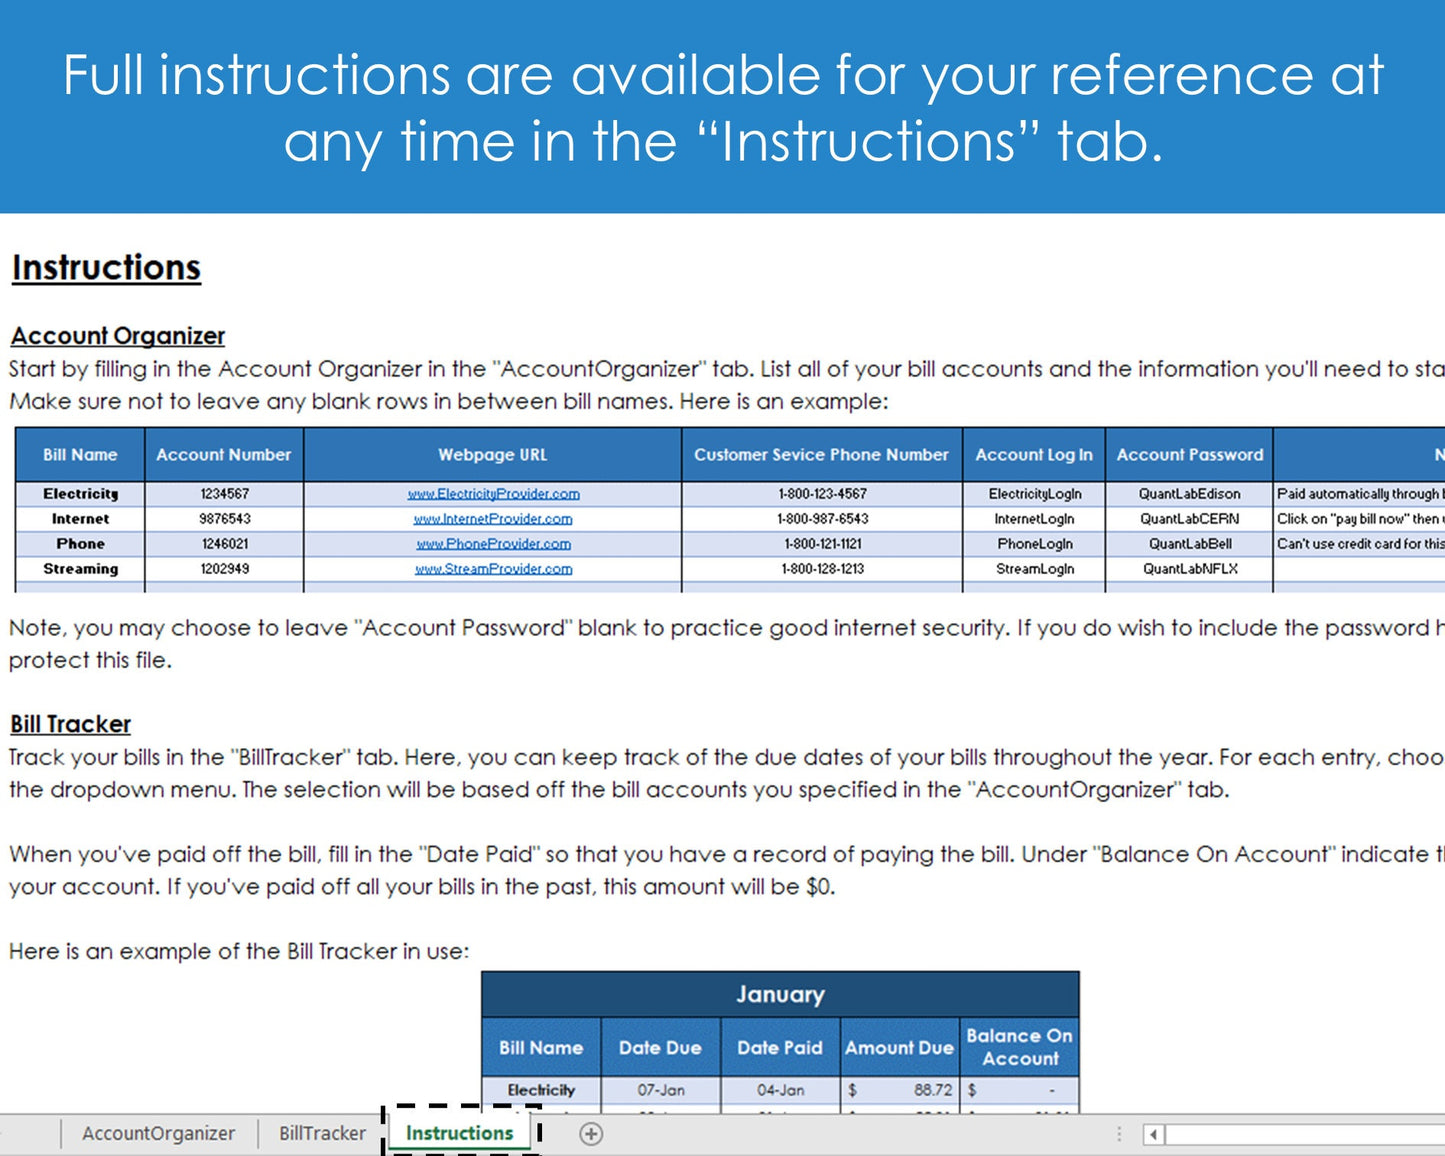Click the January table title
The image size is (1445, 1156).
(780, 995)
